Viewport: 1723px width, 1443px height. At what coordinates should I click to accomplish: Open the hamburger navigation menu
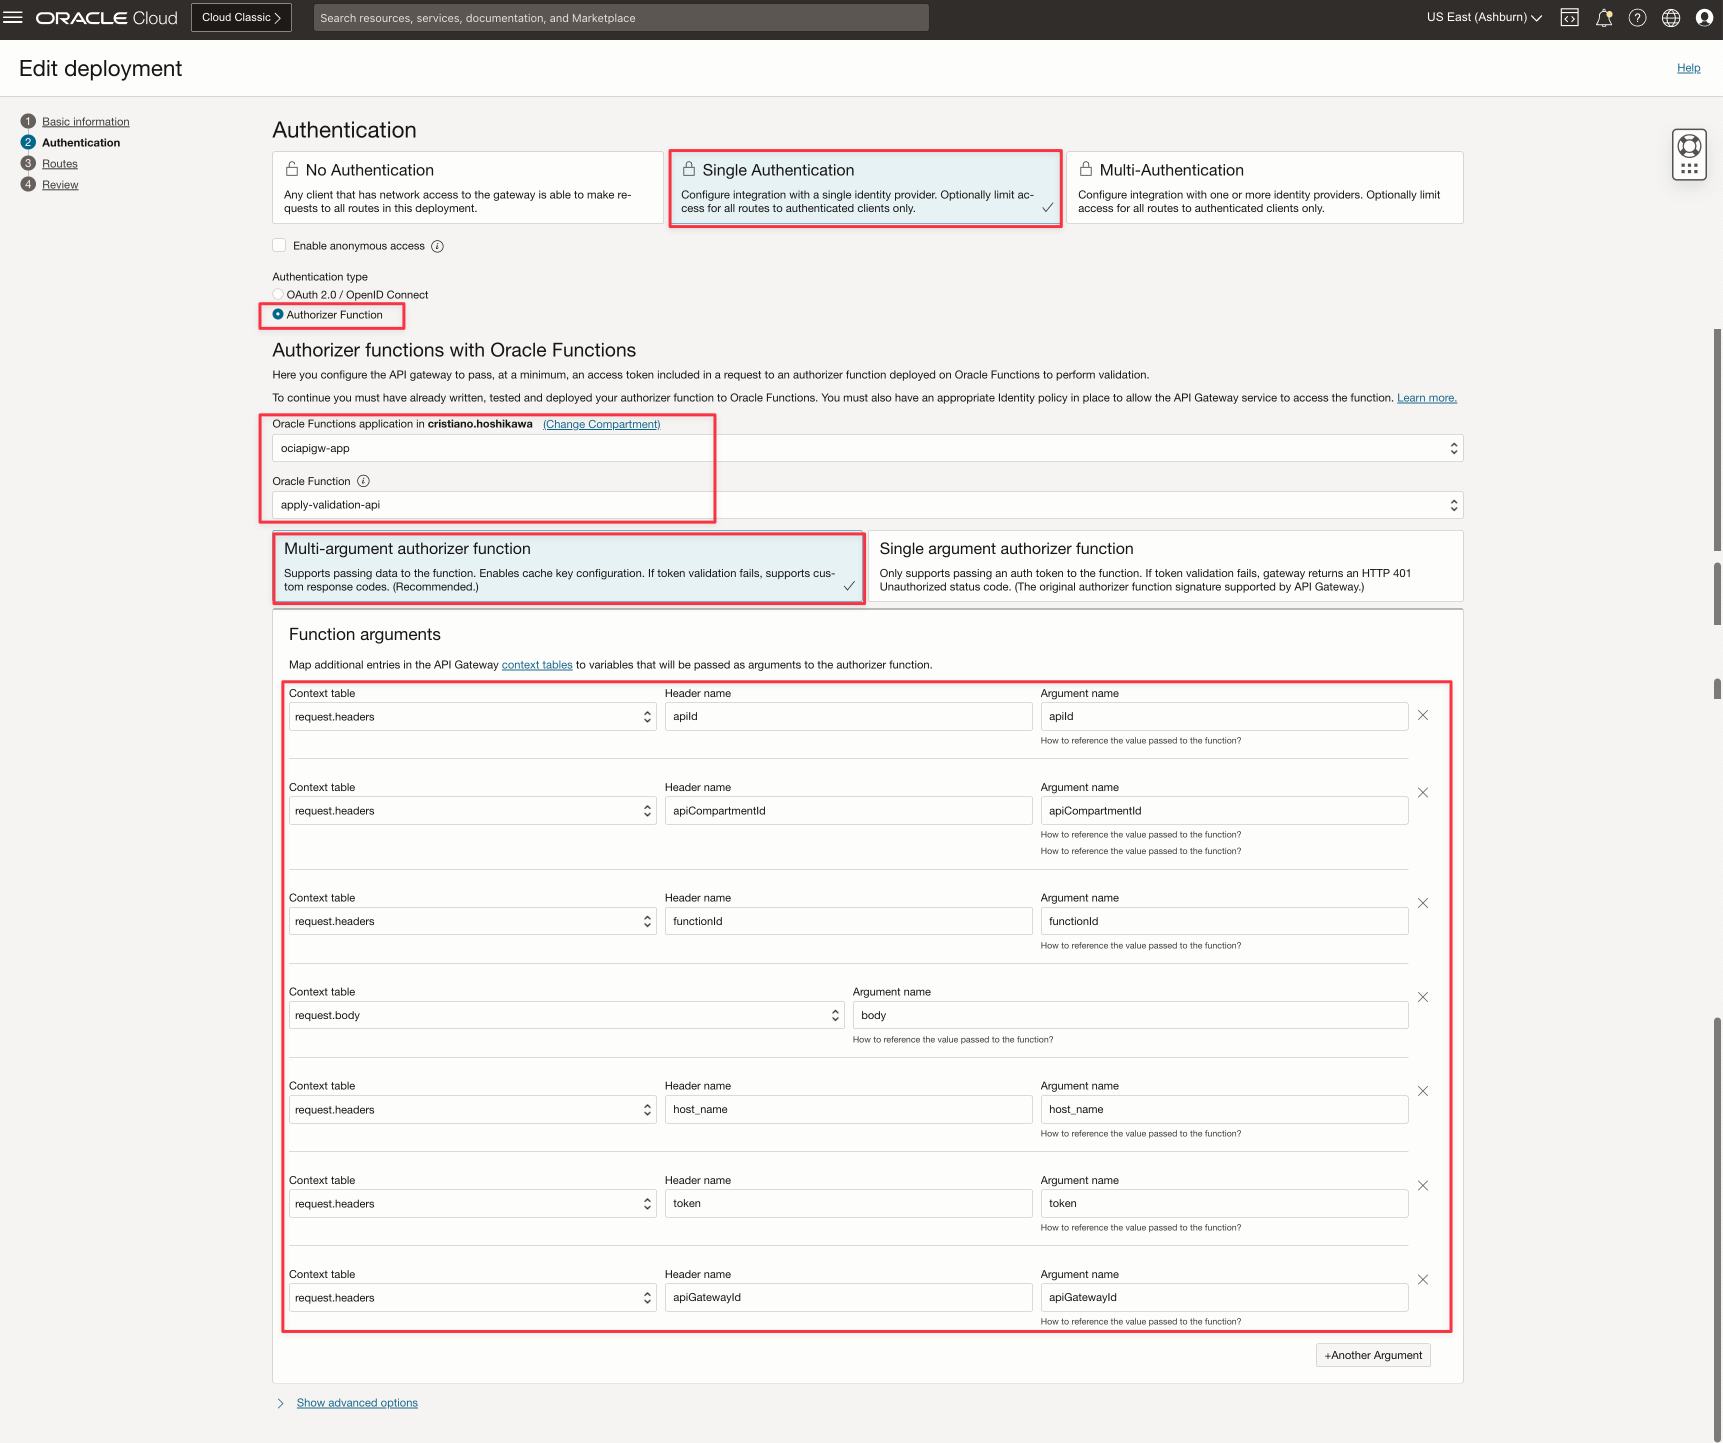click(13, 18)
